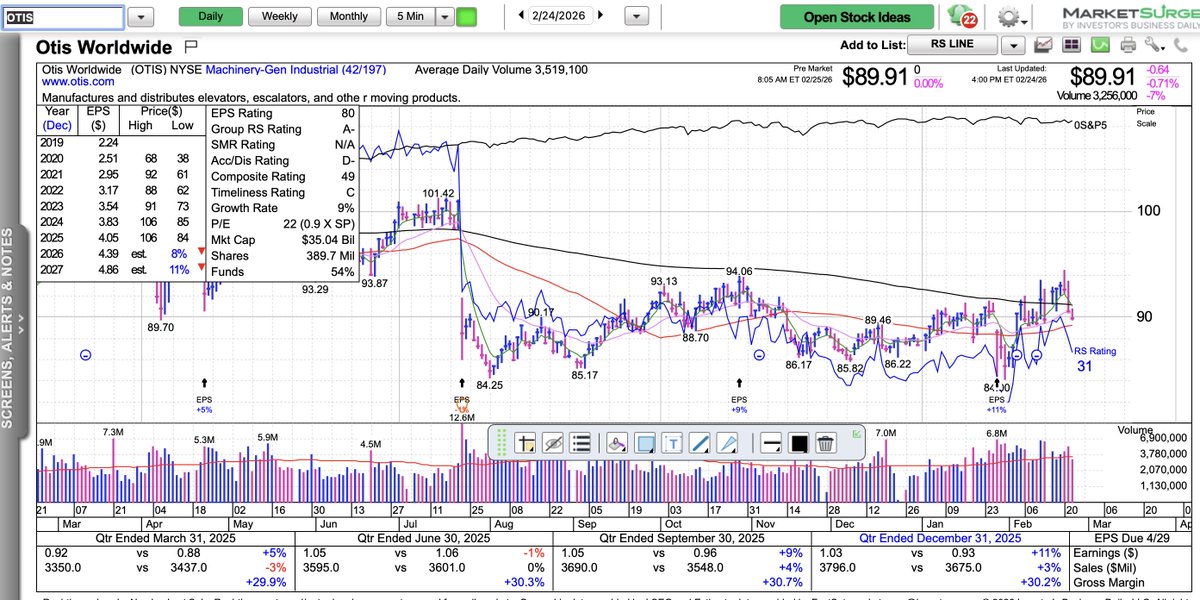Click the RS LINE list button
Image resolution: width=1200 pixels, height=600 pixels.
pos(952,45)
